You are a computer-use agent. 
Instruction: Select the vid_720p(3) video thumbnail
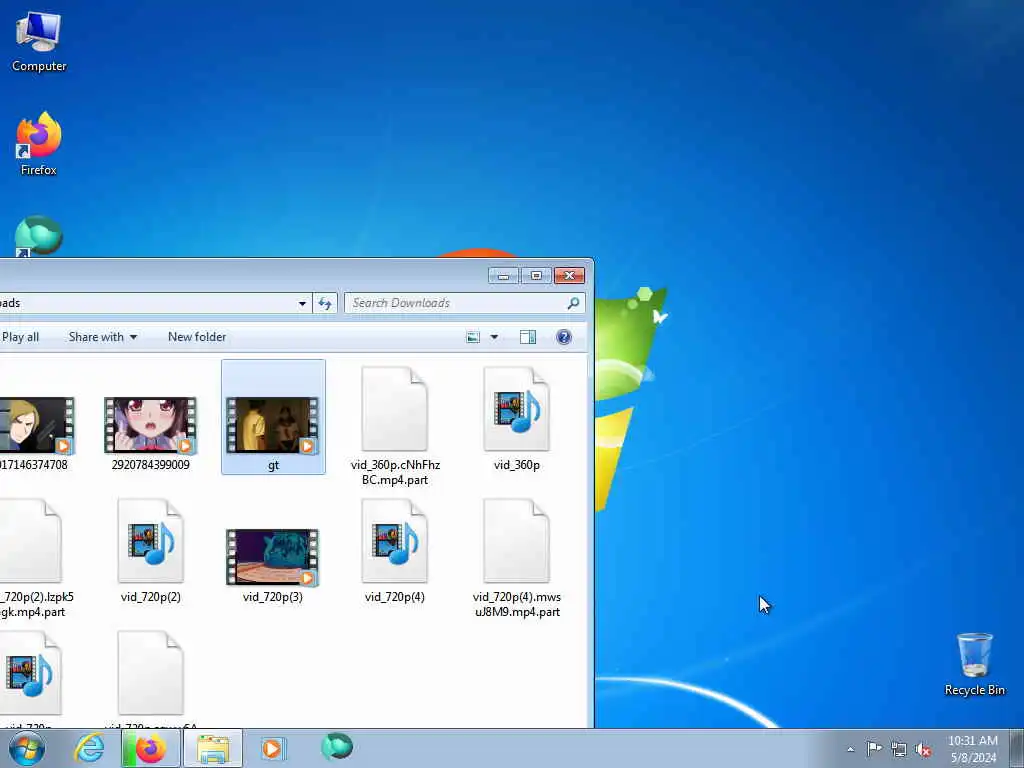click(272, 557)
